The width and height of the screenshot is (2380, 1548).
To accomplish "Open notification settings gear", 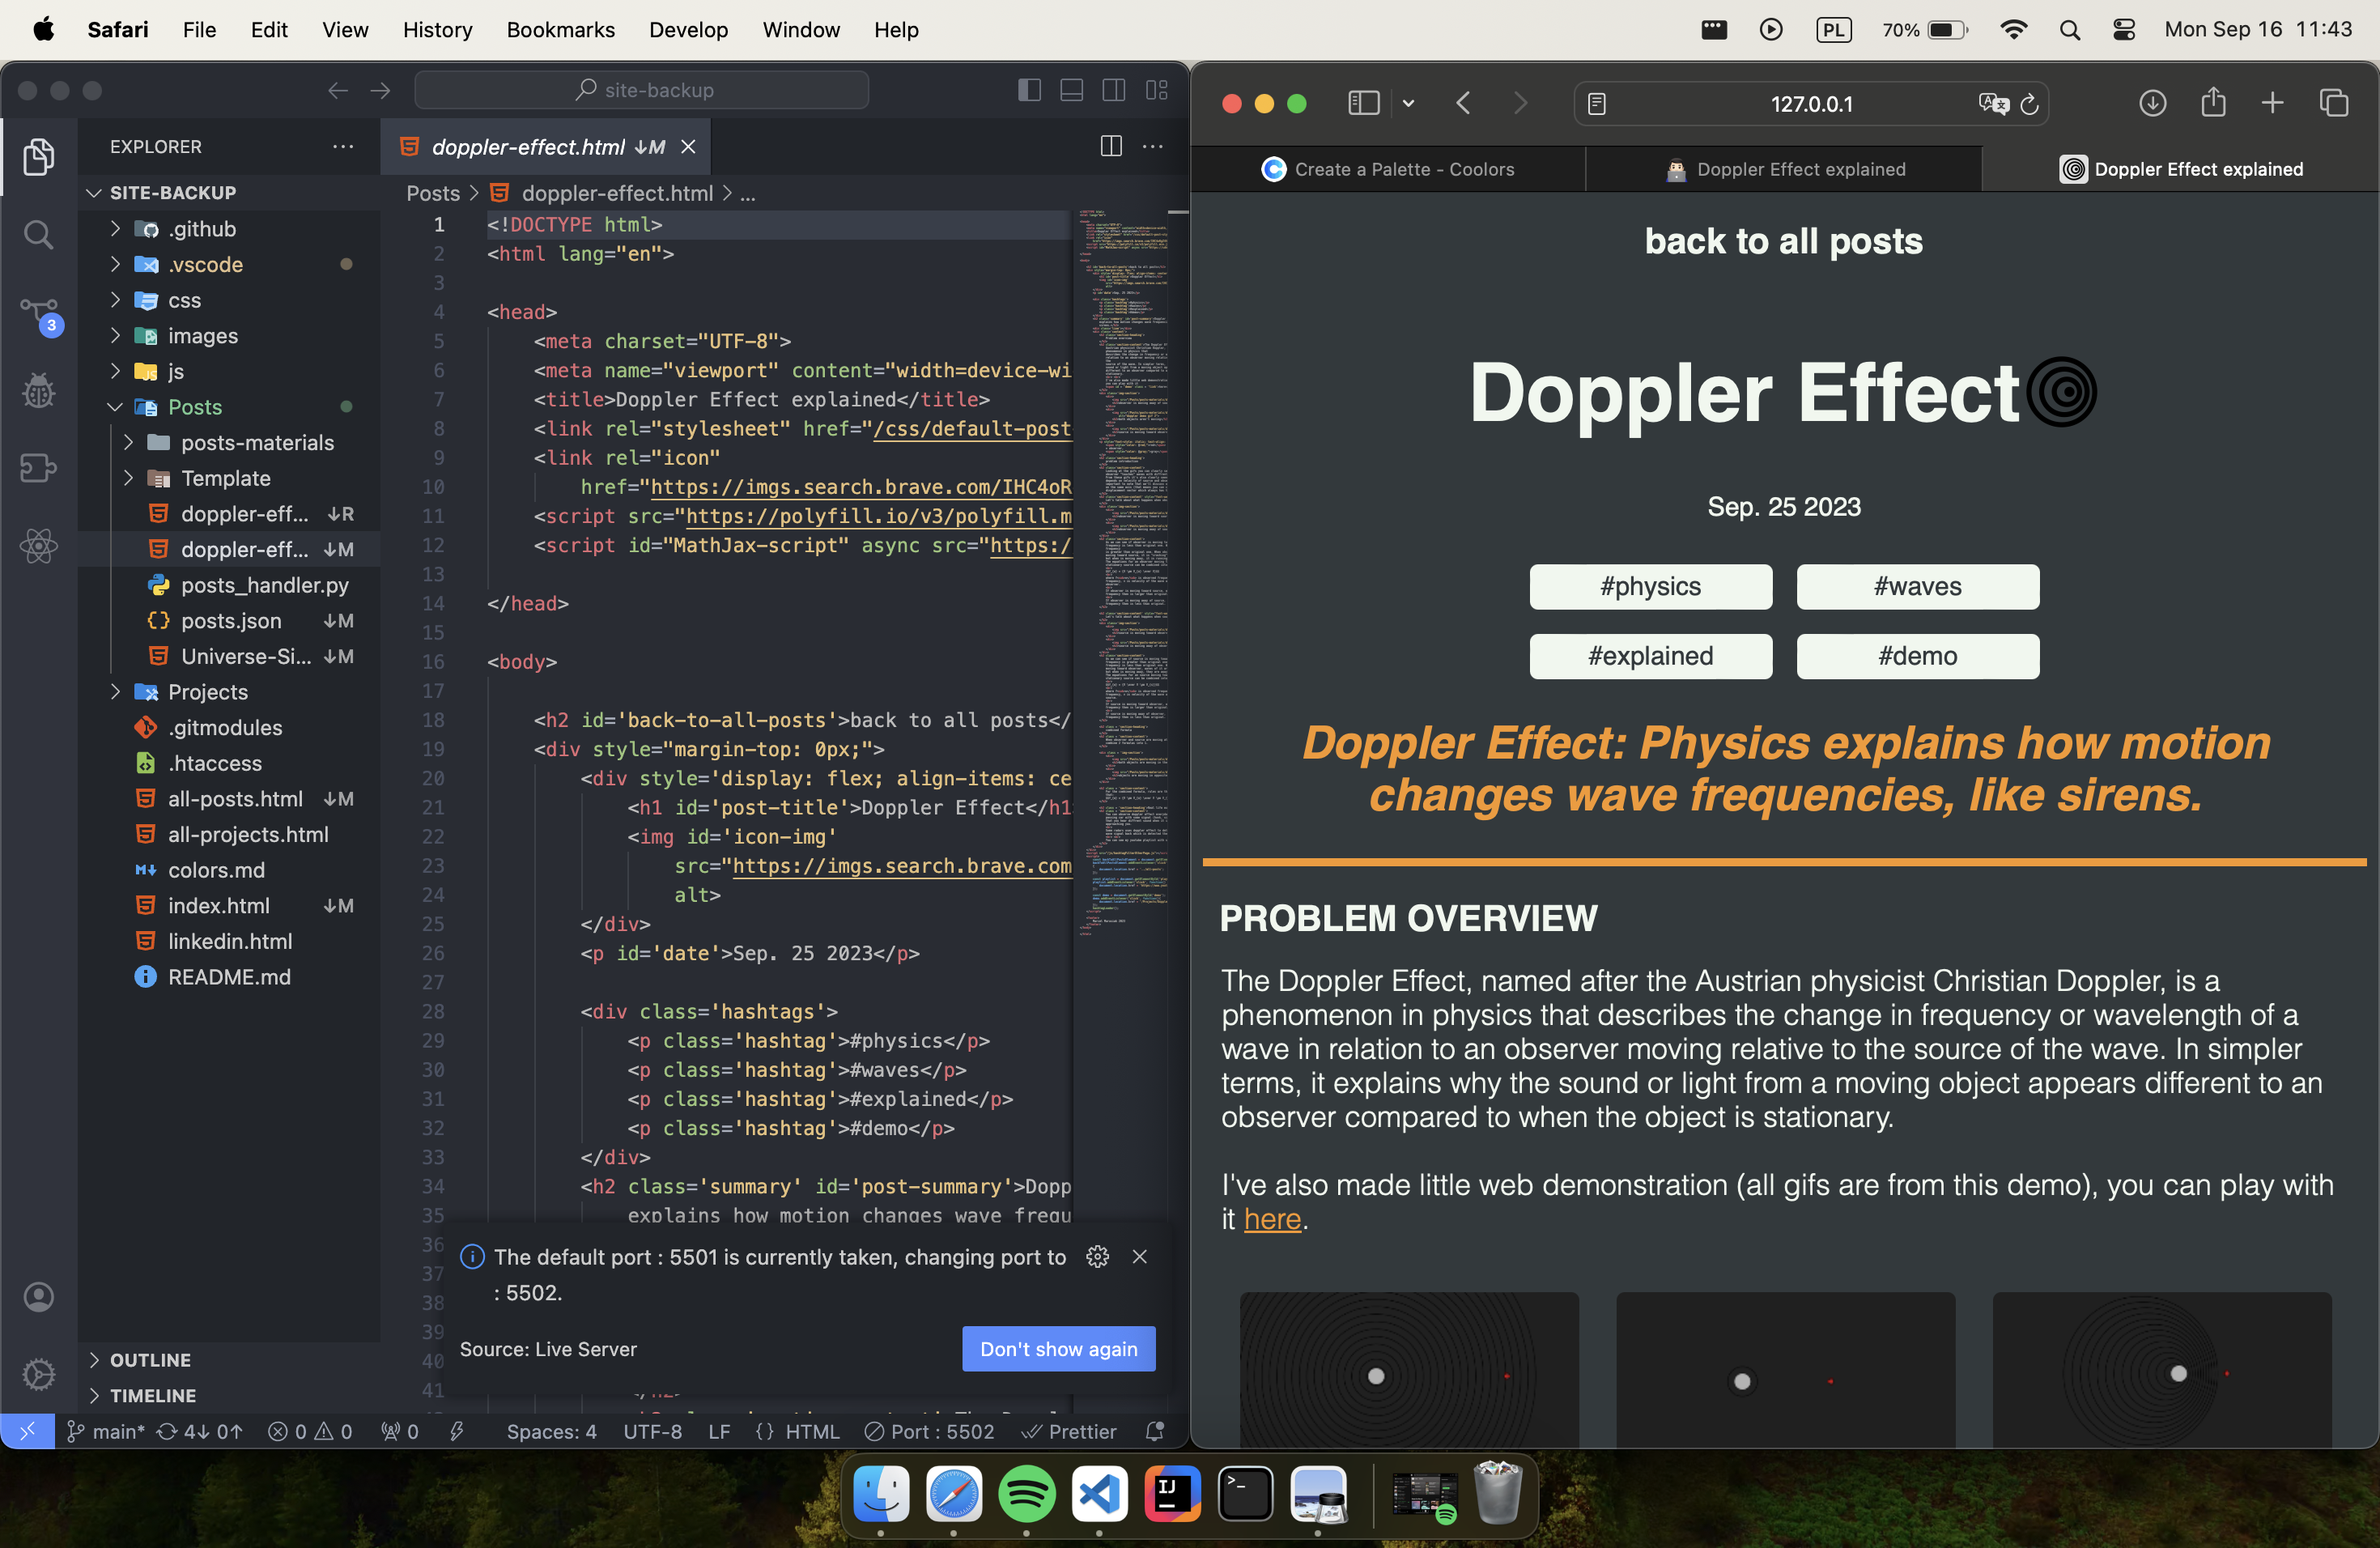I will 1097,1257.
